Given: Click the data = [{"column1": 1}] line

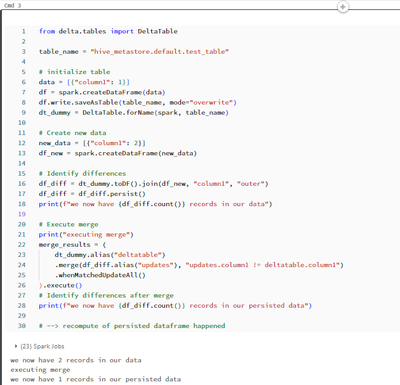Looking at the screenshot, I should [84, 82].
